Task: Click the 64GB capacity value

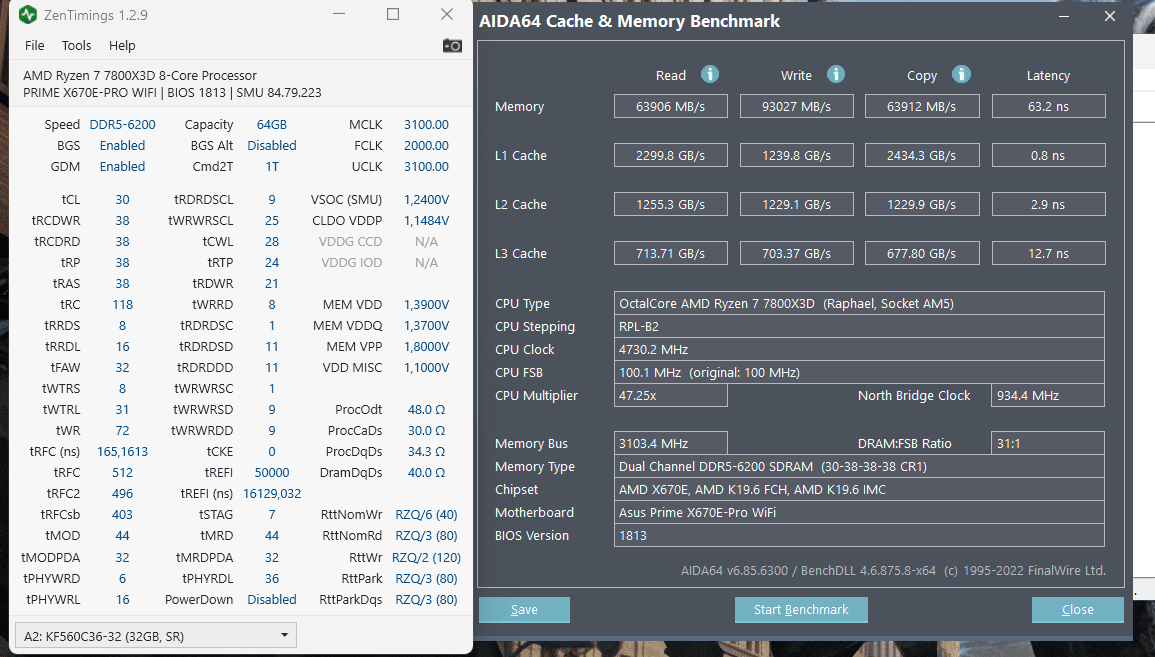Action: pyautogui.click(x=272, y=124)
